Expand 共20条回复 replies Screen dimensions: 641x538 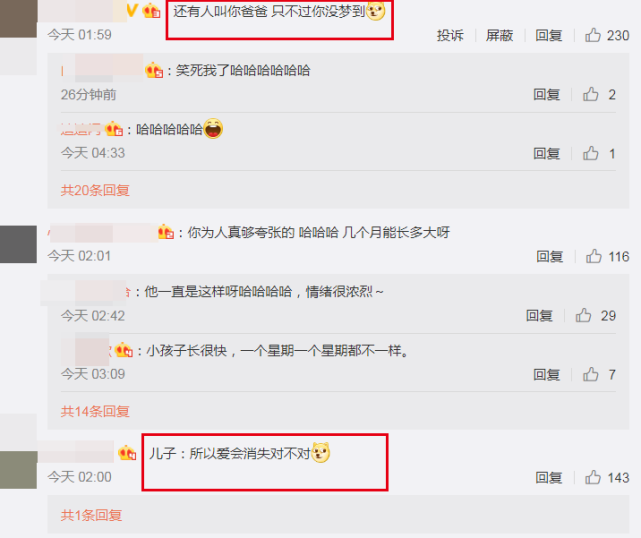pyautogui.click(x=95, y=190)
